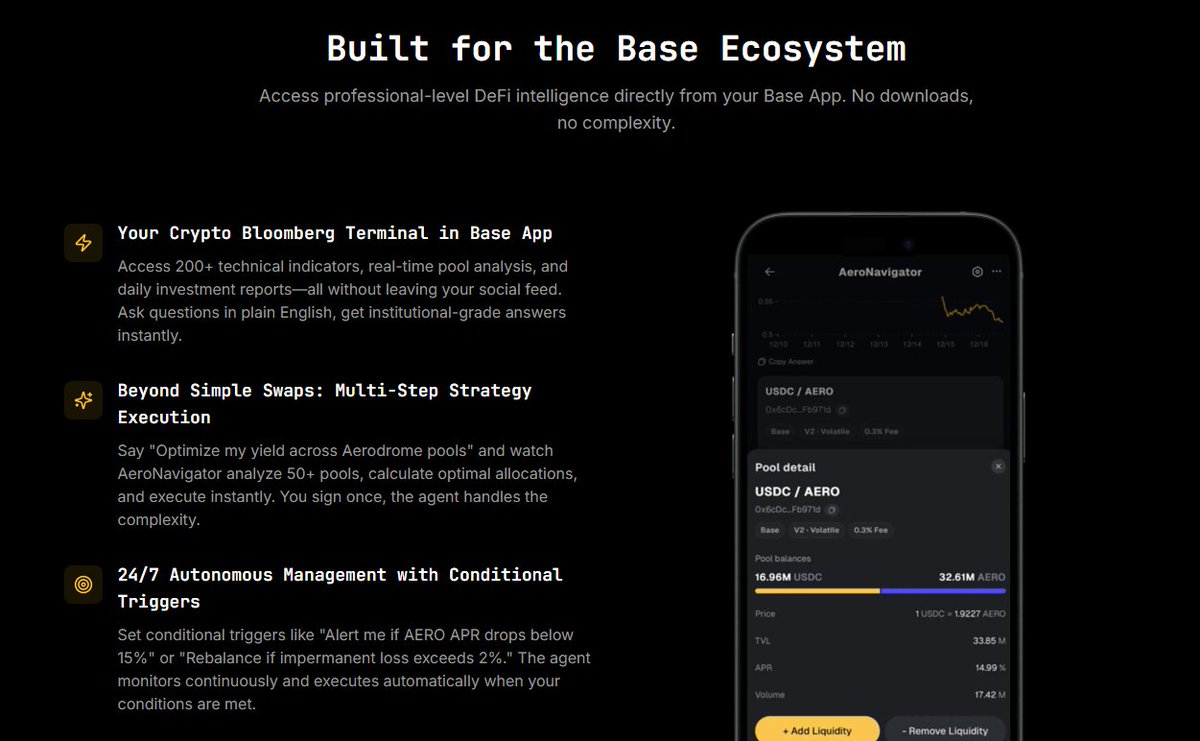Click the purple AERO portion of balance bar
This screenshot has height=741, width=1200.
(943, 591)
